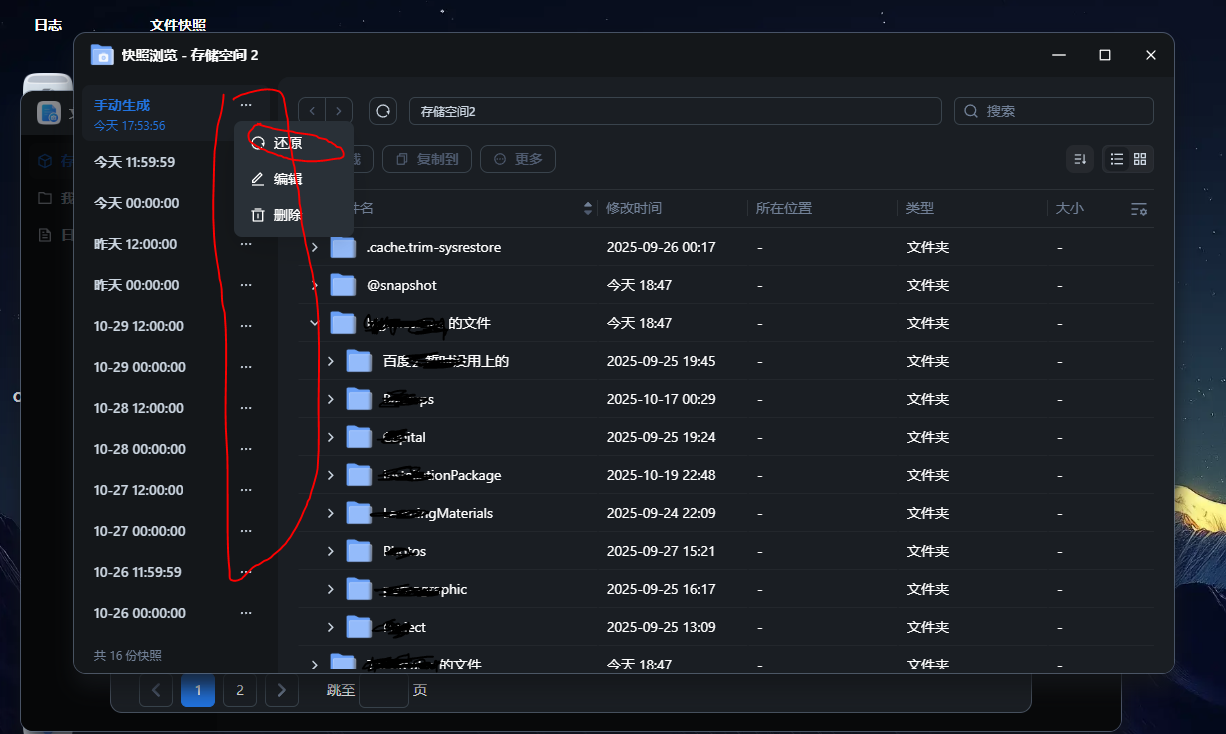Open more options for 手动生成 snapshot
Screen dimensions: 1226x734
(x=246, y=105)
